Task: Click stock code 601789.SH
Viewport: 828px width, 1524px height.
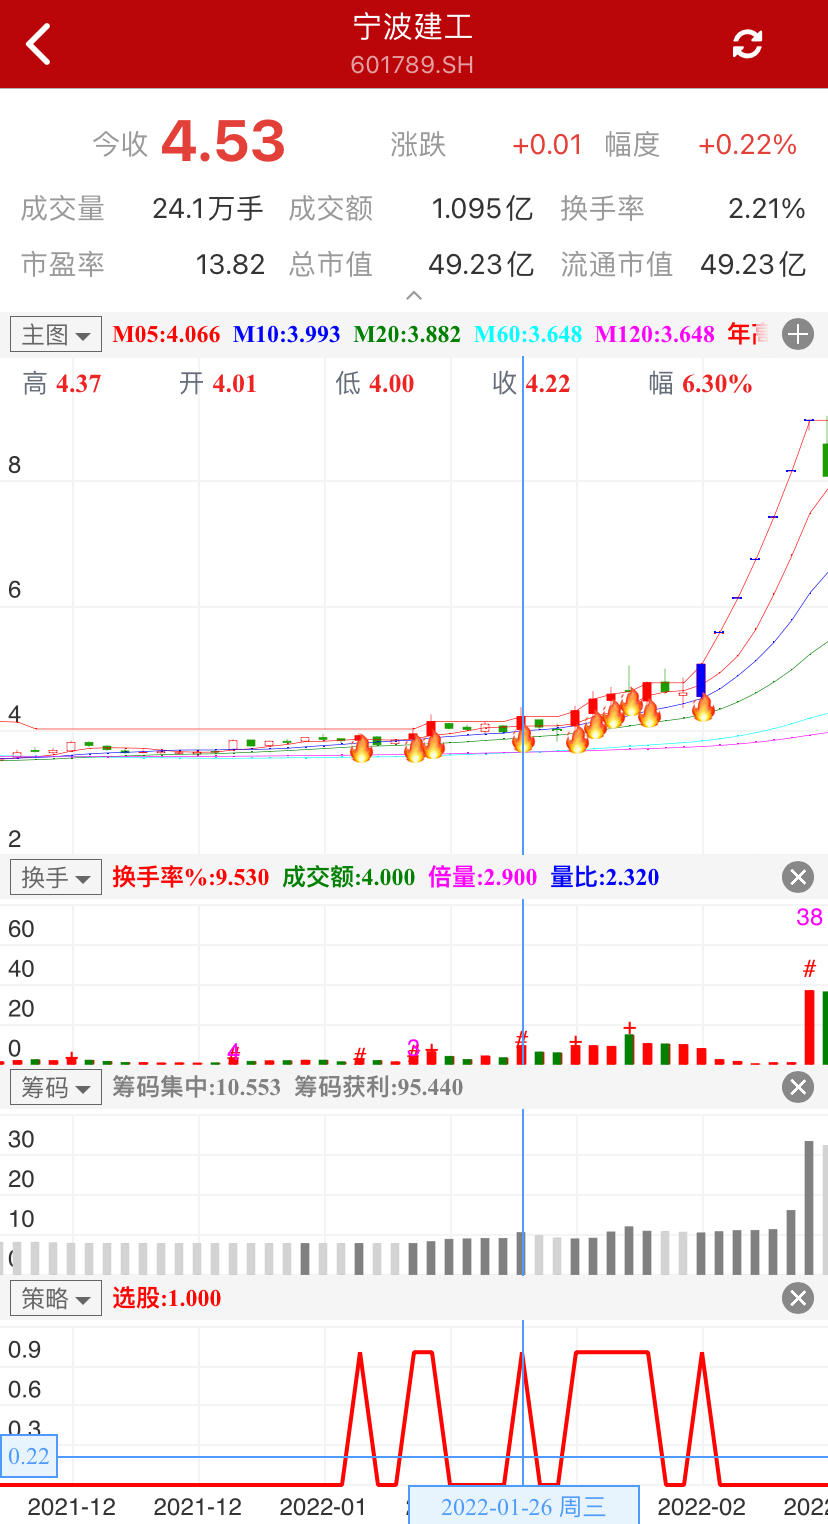Action: (x=413, y=65)
